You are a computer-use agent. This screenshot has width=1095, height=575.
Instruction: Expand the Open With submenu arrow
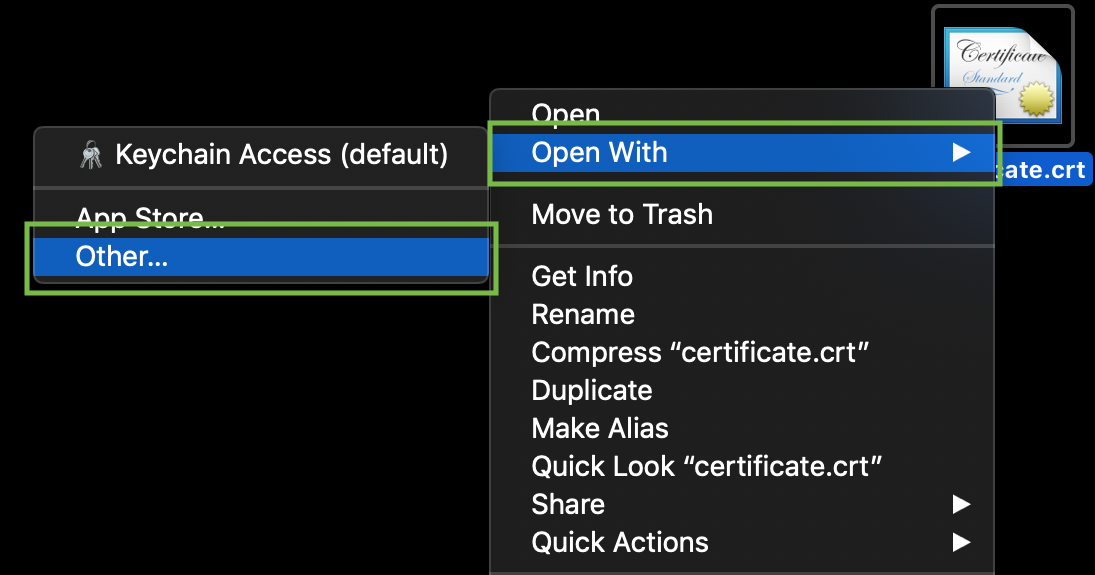[961, 152]
